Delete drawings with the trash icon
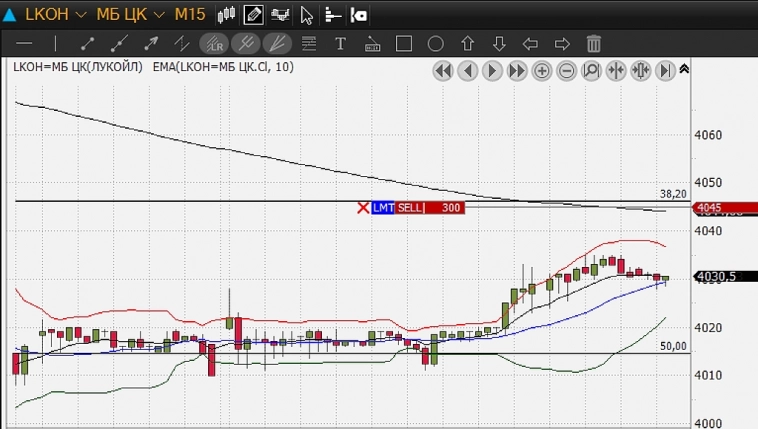 click(x=594, y=44)
